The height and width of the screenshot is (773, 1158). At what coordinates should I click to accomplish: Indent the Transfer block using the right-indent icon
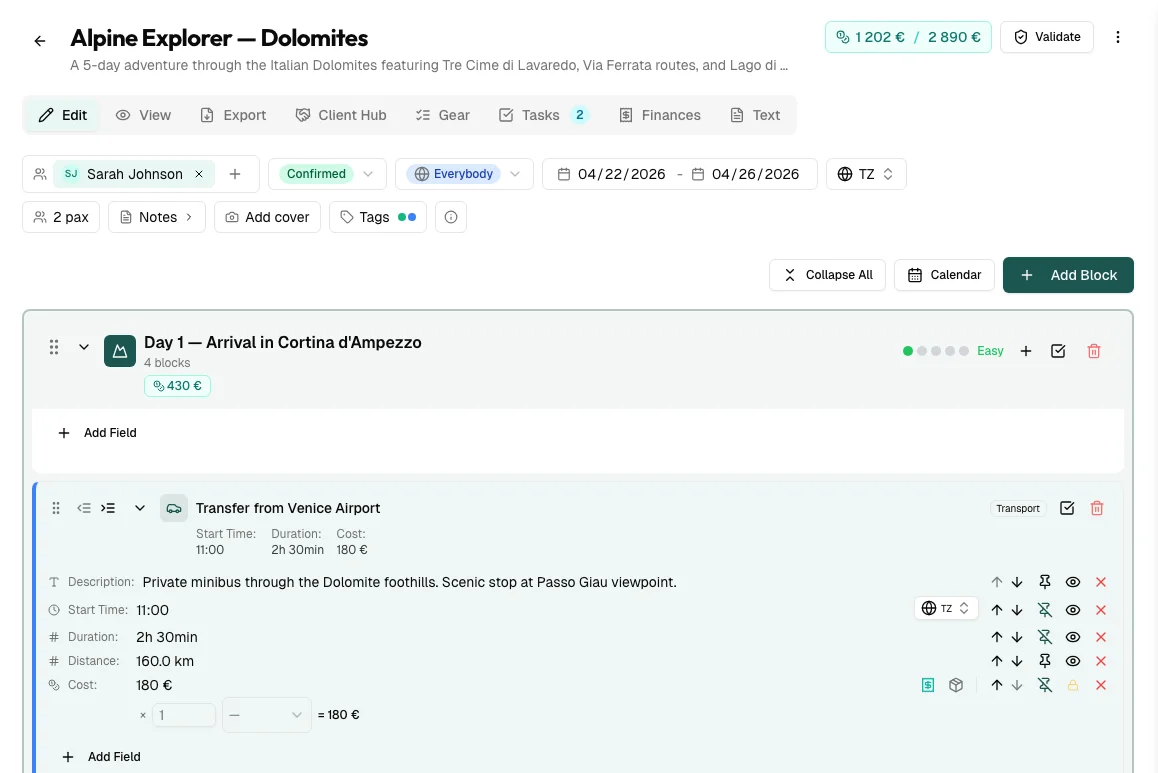point(108,508)
